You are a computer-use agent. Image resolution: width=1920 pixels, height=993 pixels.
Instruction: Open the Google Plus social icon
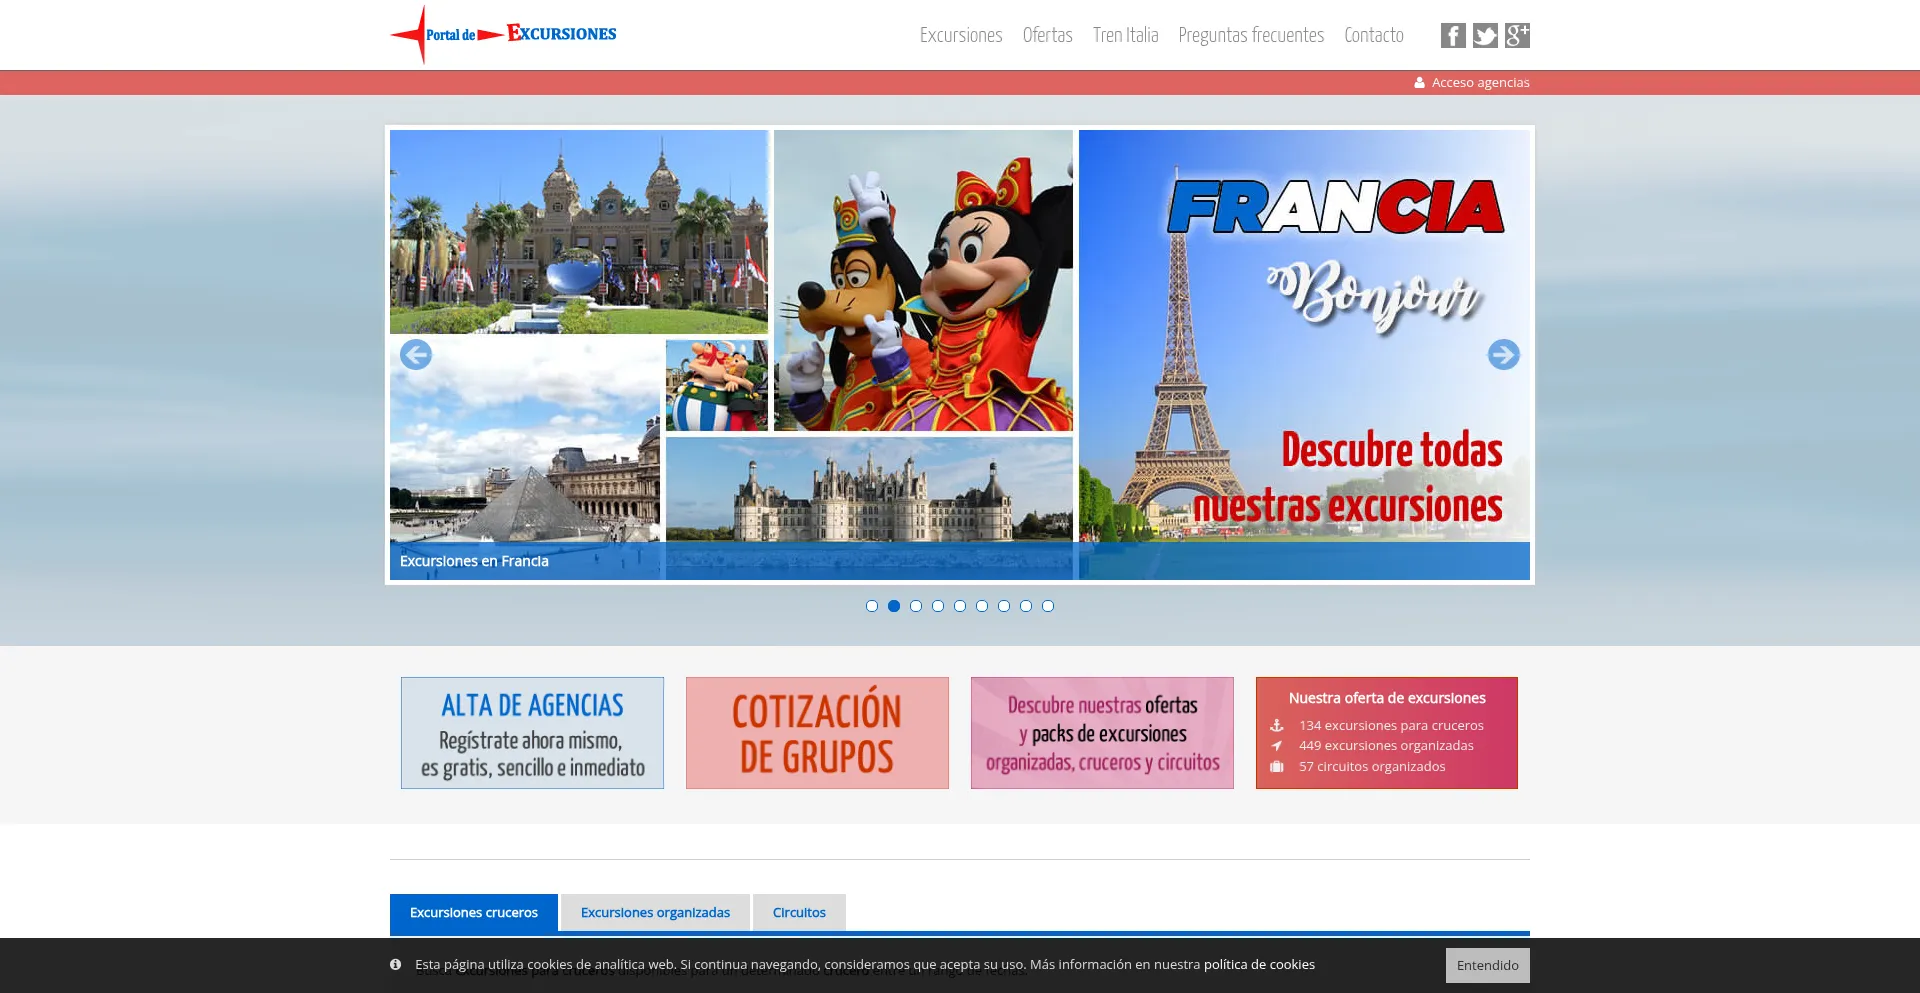coord(1517,36)
